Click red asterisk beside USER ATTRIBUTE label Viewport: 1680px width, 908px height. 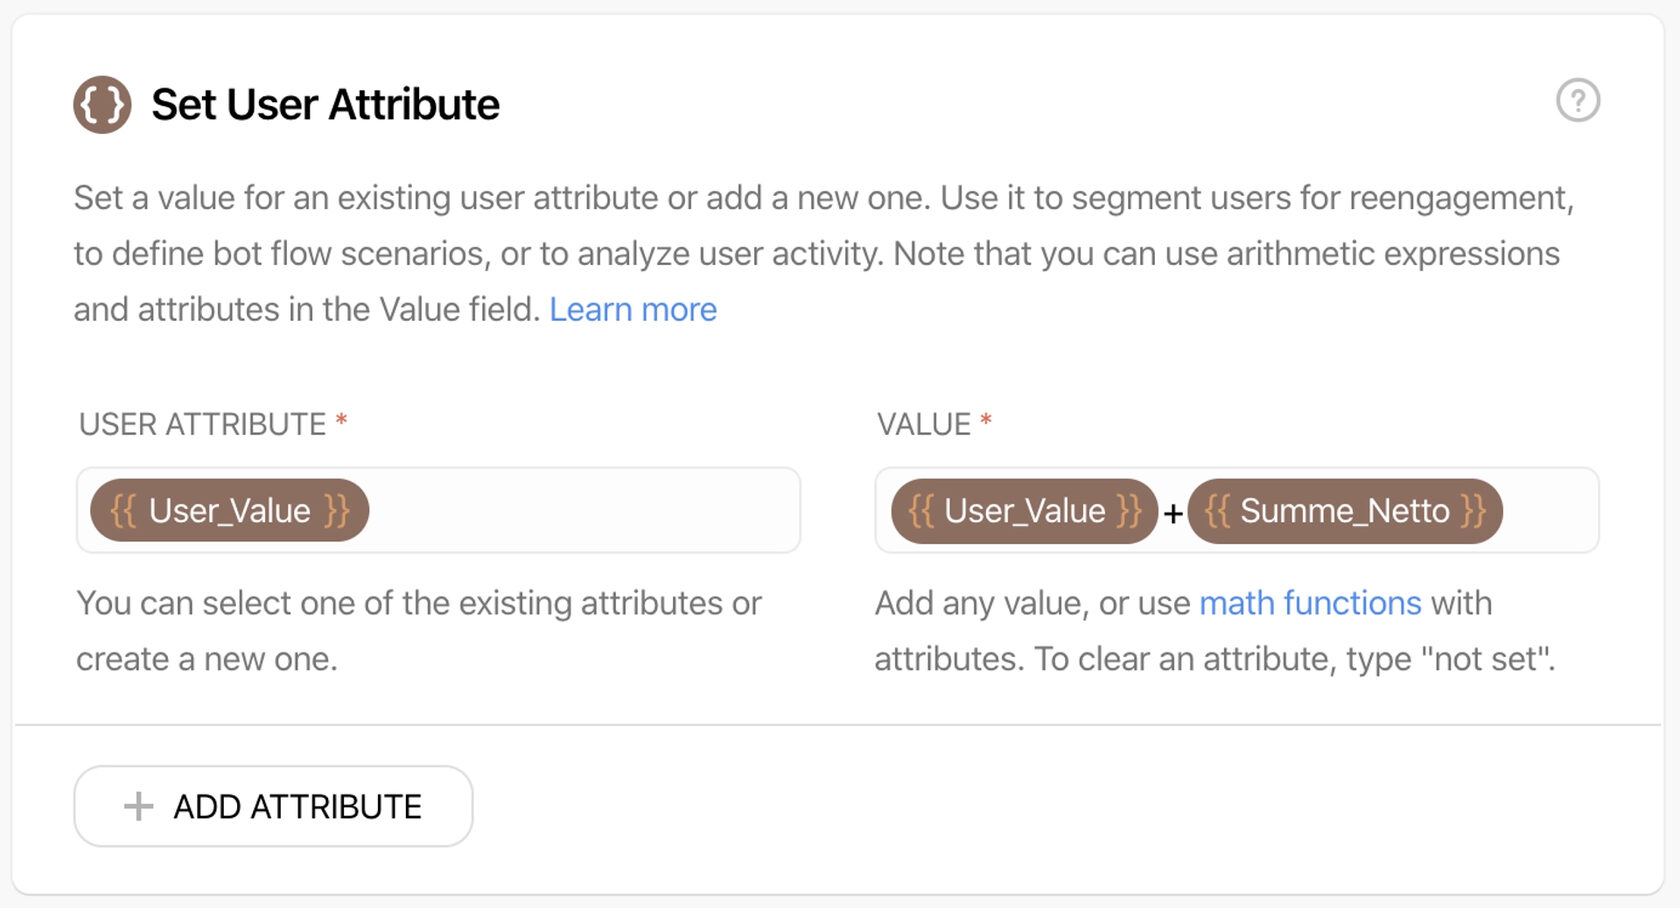point(341,421)
